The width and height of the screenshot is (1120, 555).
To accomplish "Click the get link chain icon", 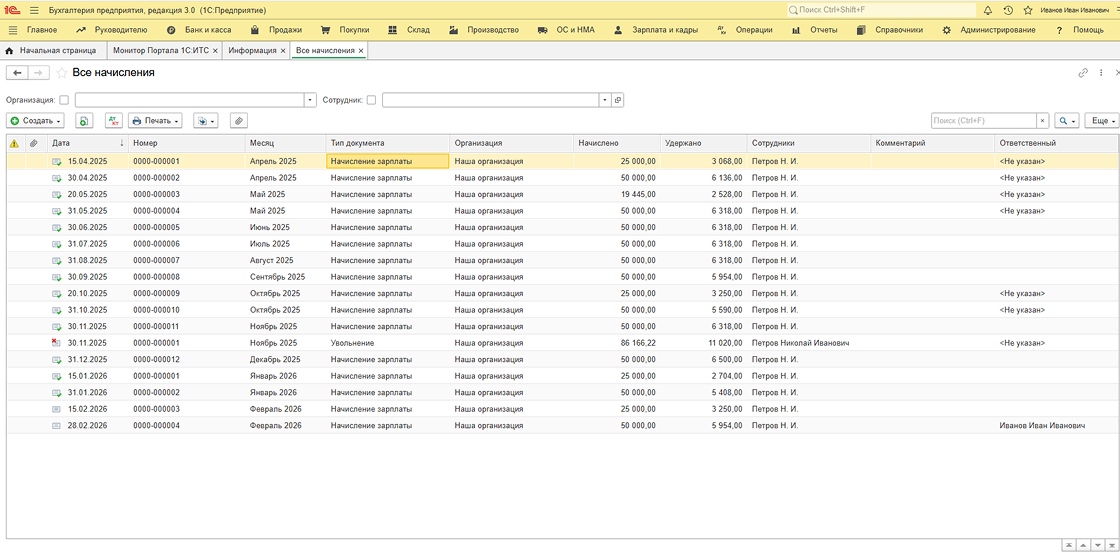I will pos(1083,73).
